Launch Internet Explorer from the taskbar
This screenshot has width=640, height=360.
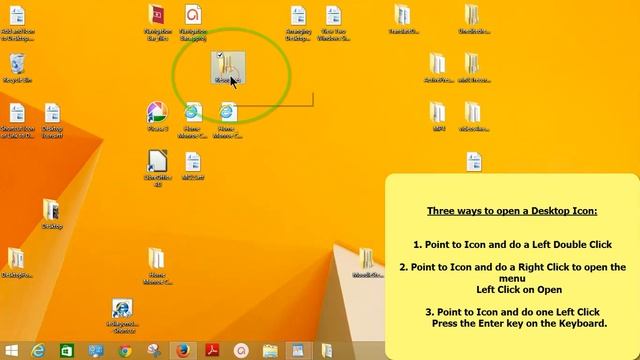[x=38, y=351]
